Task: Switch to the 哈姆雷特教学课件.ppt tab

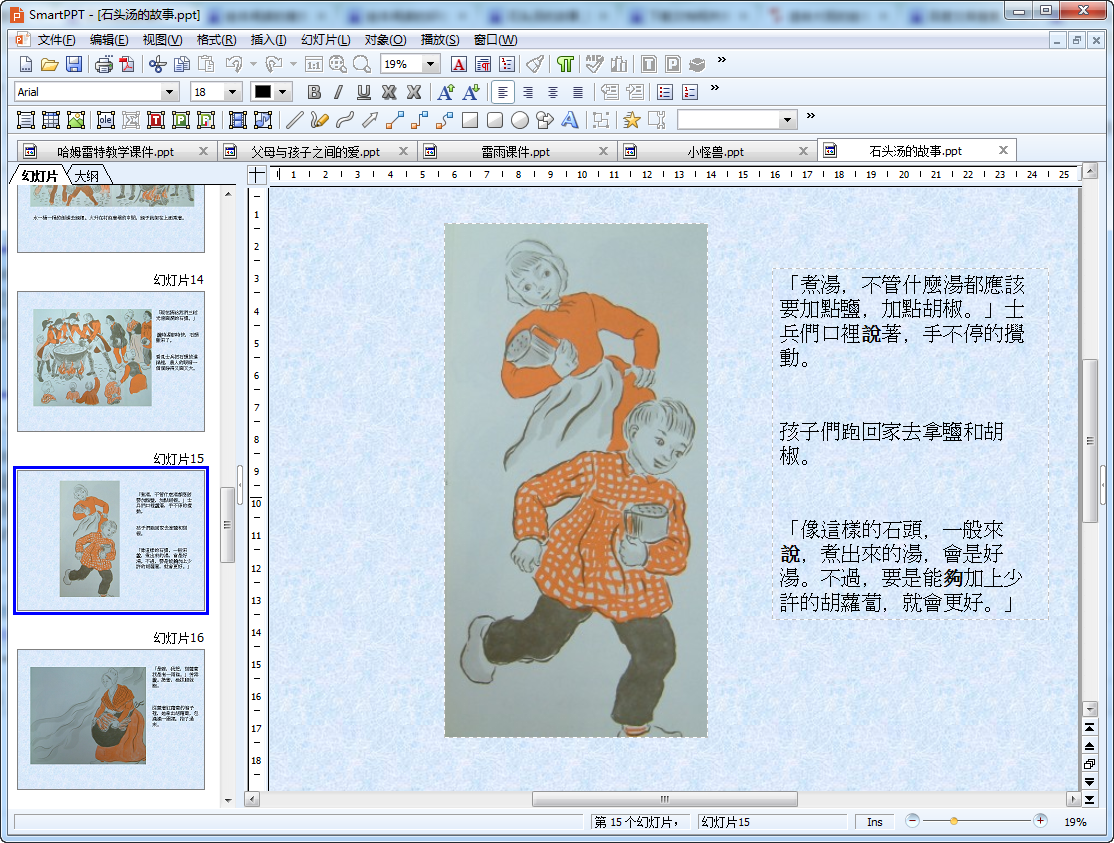Action: point(115,151)
